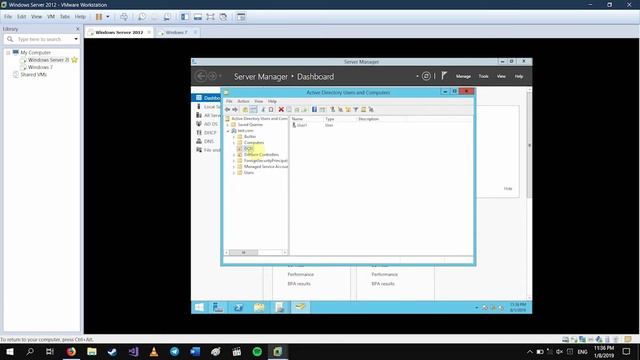Open the VMware Tabs menu
The width and height of the screenshot is (640, 360).
point(65,17)
